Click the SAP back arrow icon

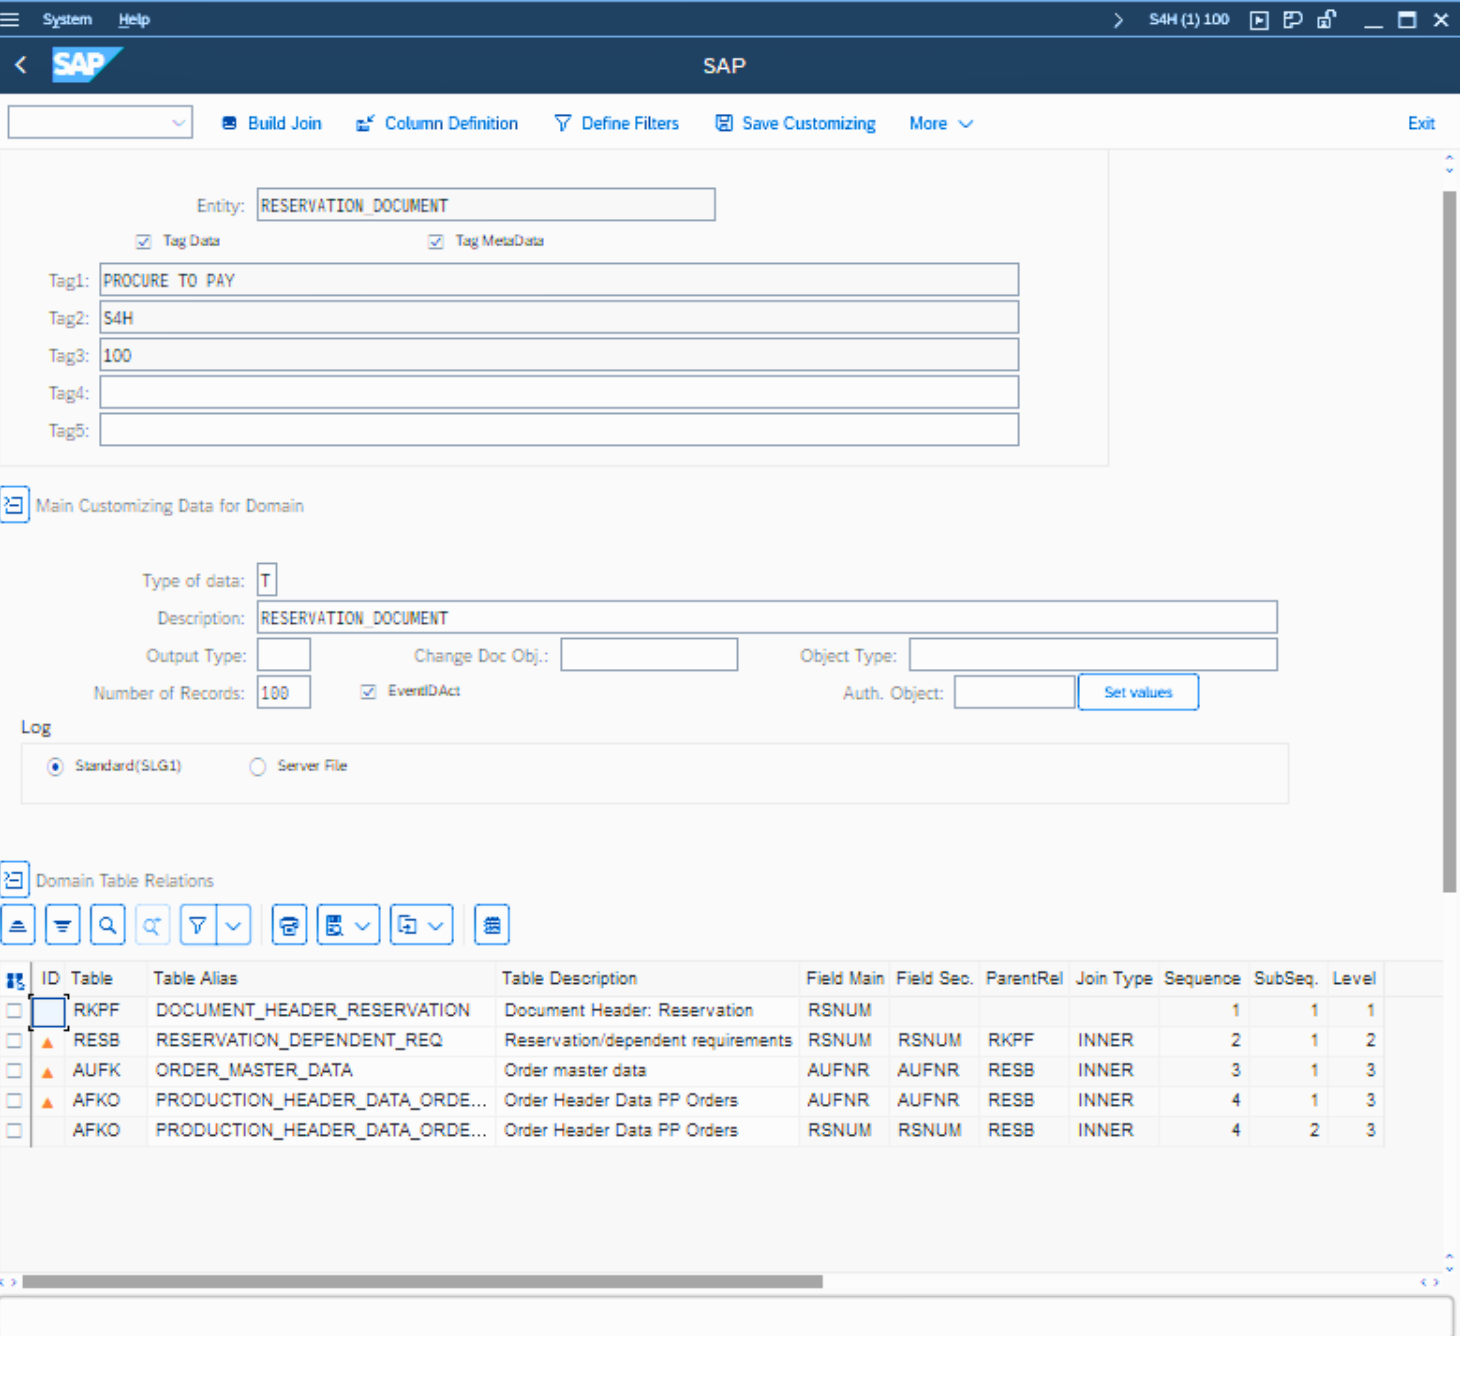click(21, 65)
